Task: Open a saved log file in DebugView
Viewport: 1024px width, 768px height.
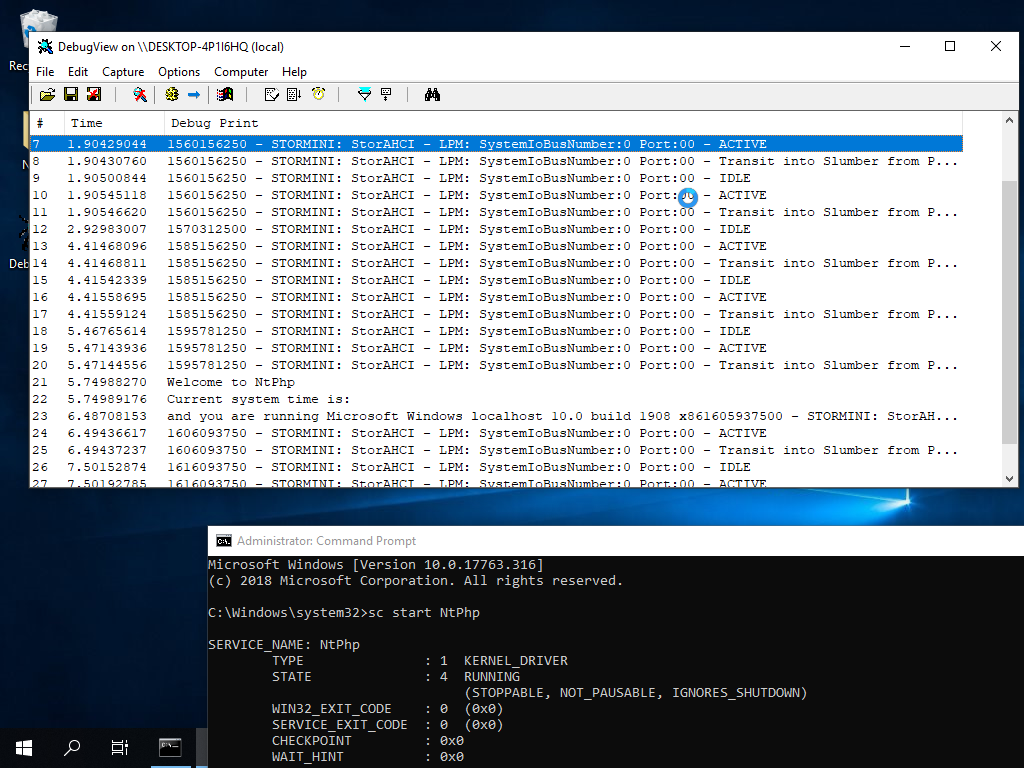Action: pyautogui.click(x=47, y=95)
